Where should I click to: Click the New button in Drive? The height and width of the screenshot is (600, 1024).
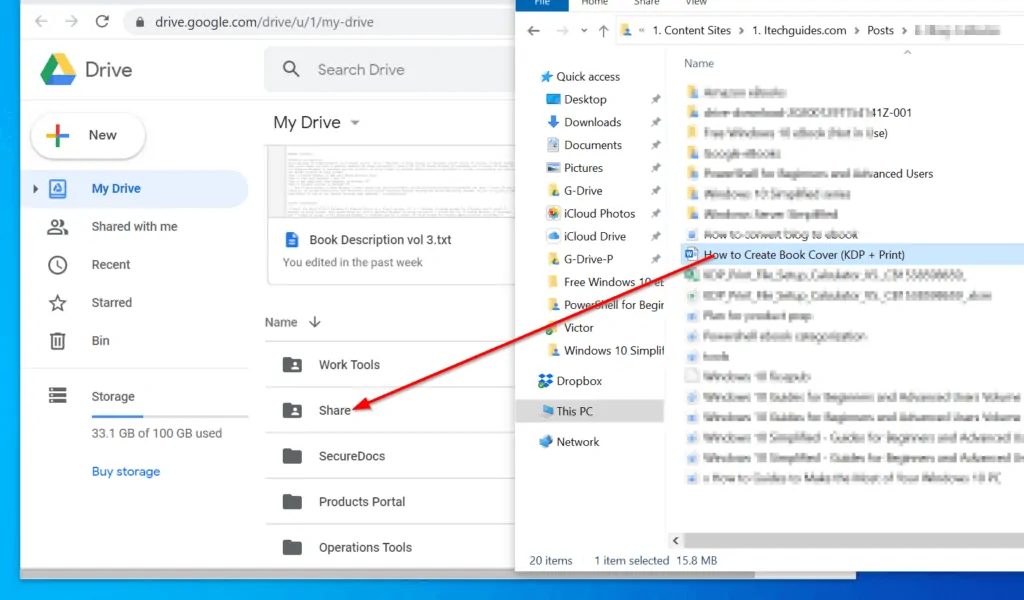[x=87, y=134]
